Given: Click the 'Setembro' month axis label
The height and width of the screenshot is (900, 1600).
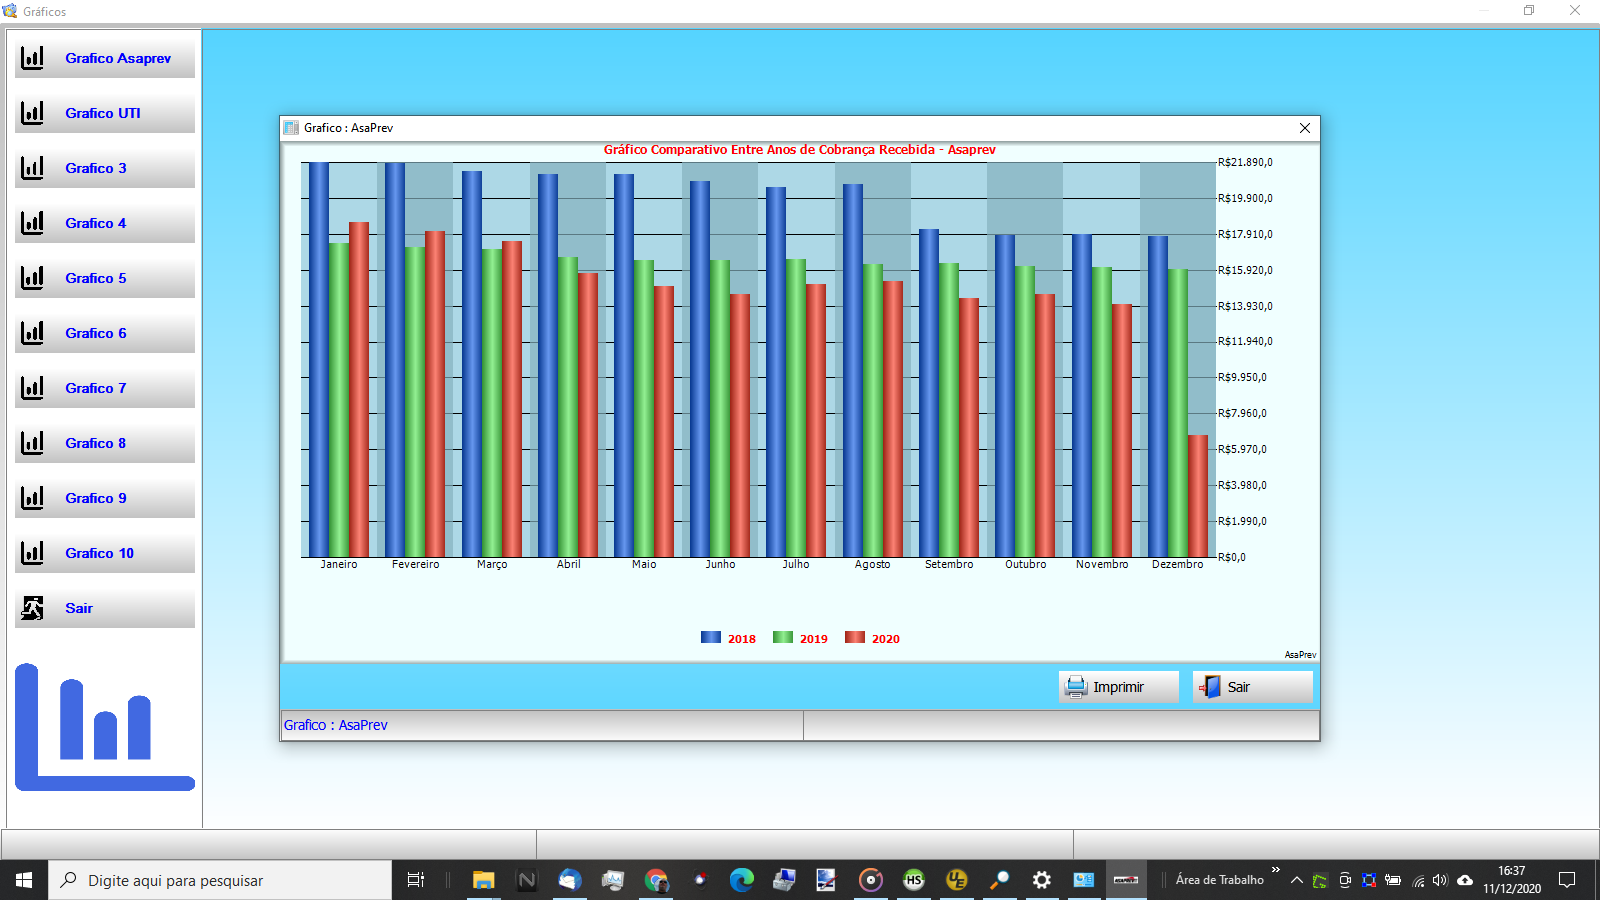Looking at the screenshot, I should [x=949, y=565].
